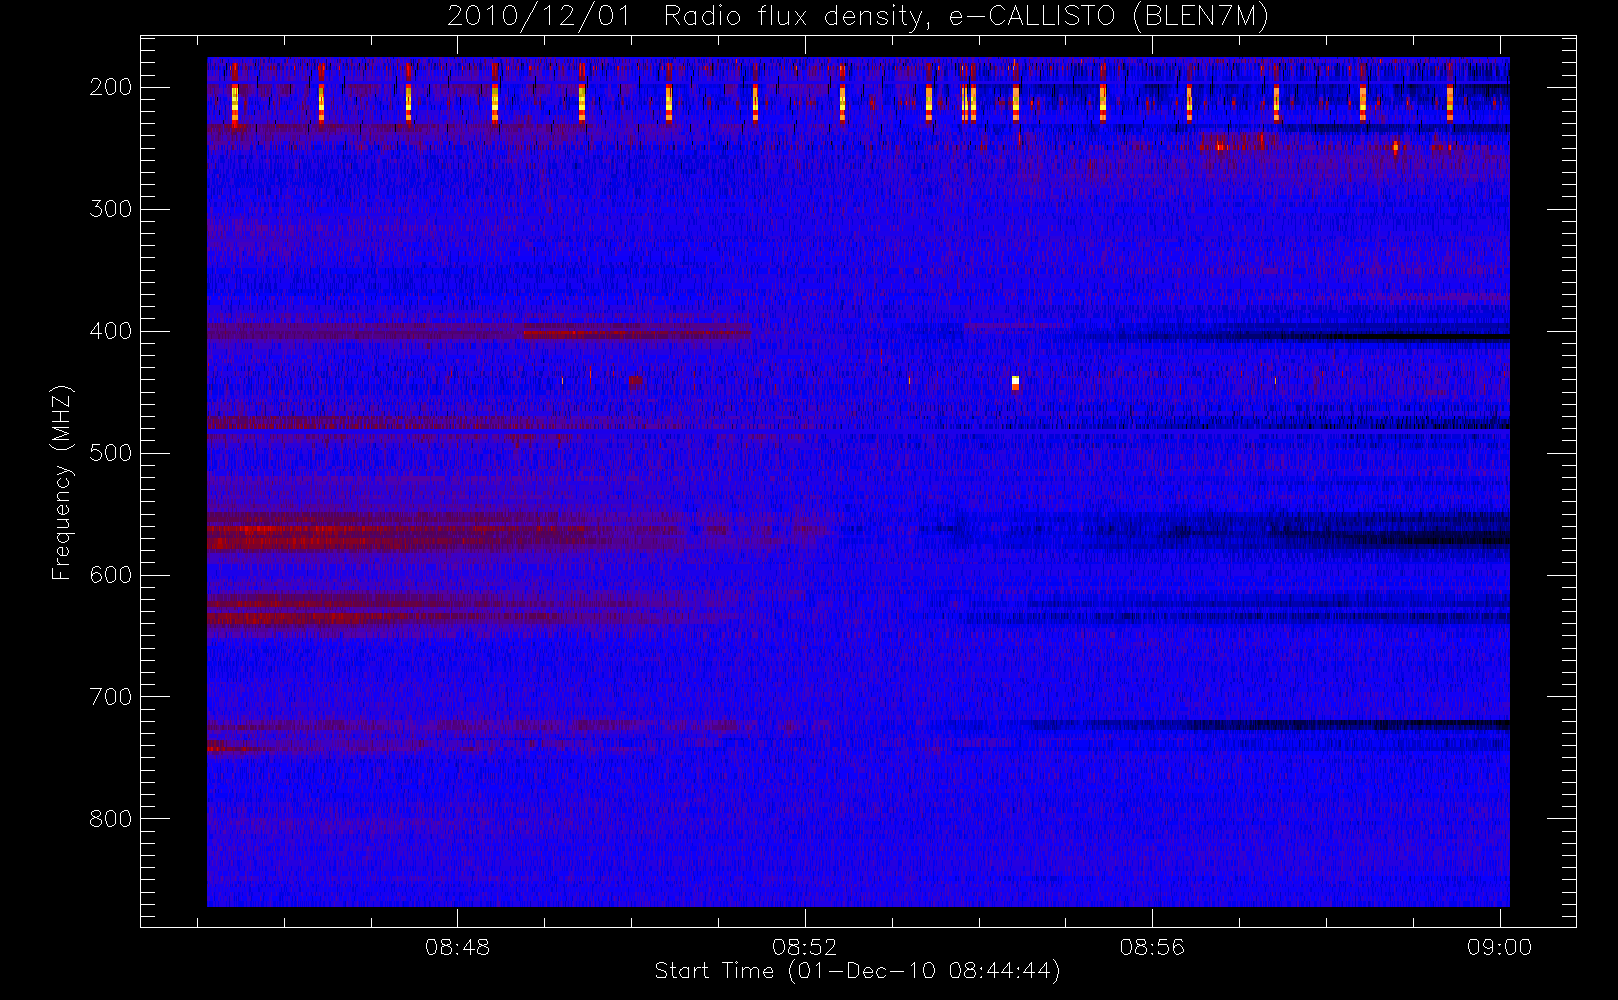Screen dimensions: 1618x1000
Task: Click the 200 frequency tick label
Action: point(111,87)
